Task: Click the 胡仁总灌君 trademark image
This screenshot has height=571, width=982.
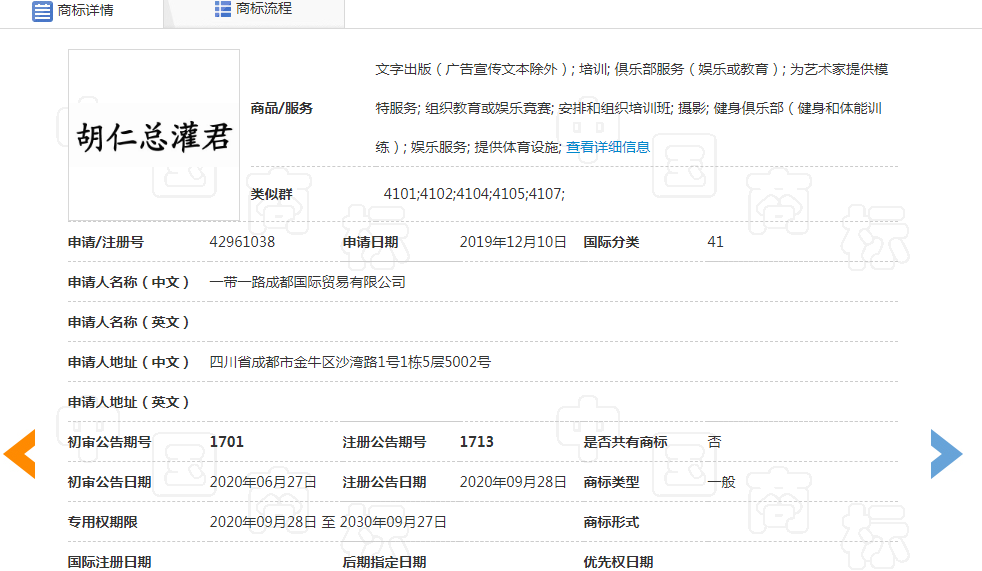Action: [154, 135]
